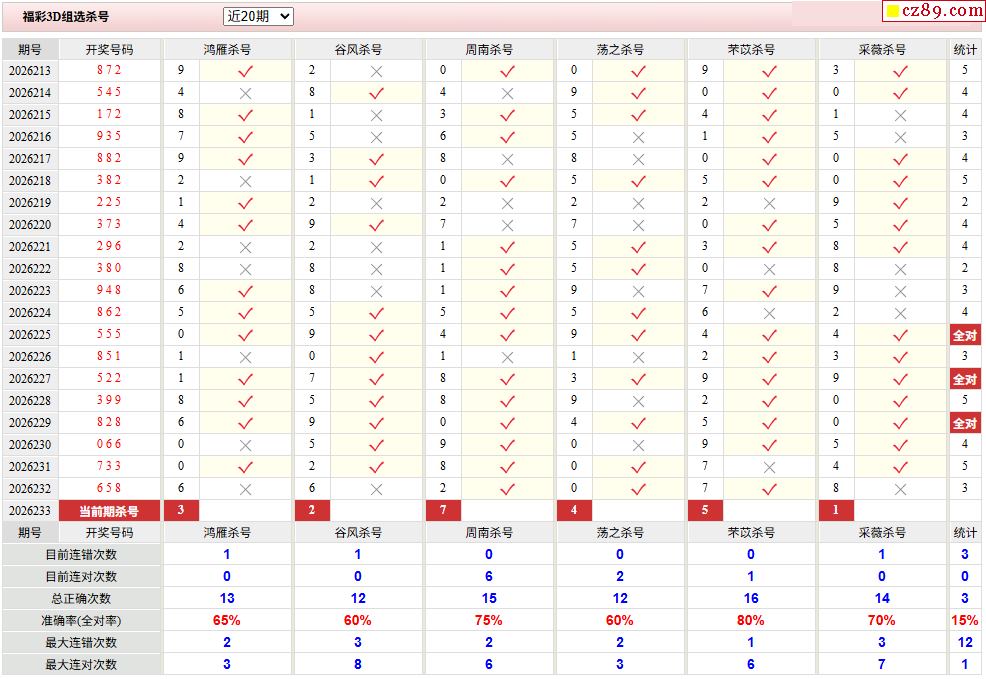Click the 准确率(全对率) row label
Viewport: 986px width, 679px height.
[x=81, y=621]
